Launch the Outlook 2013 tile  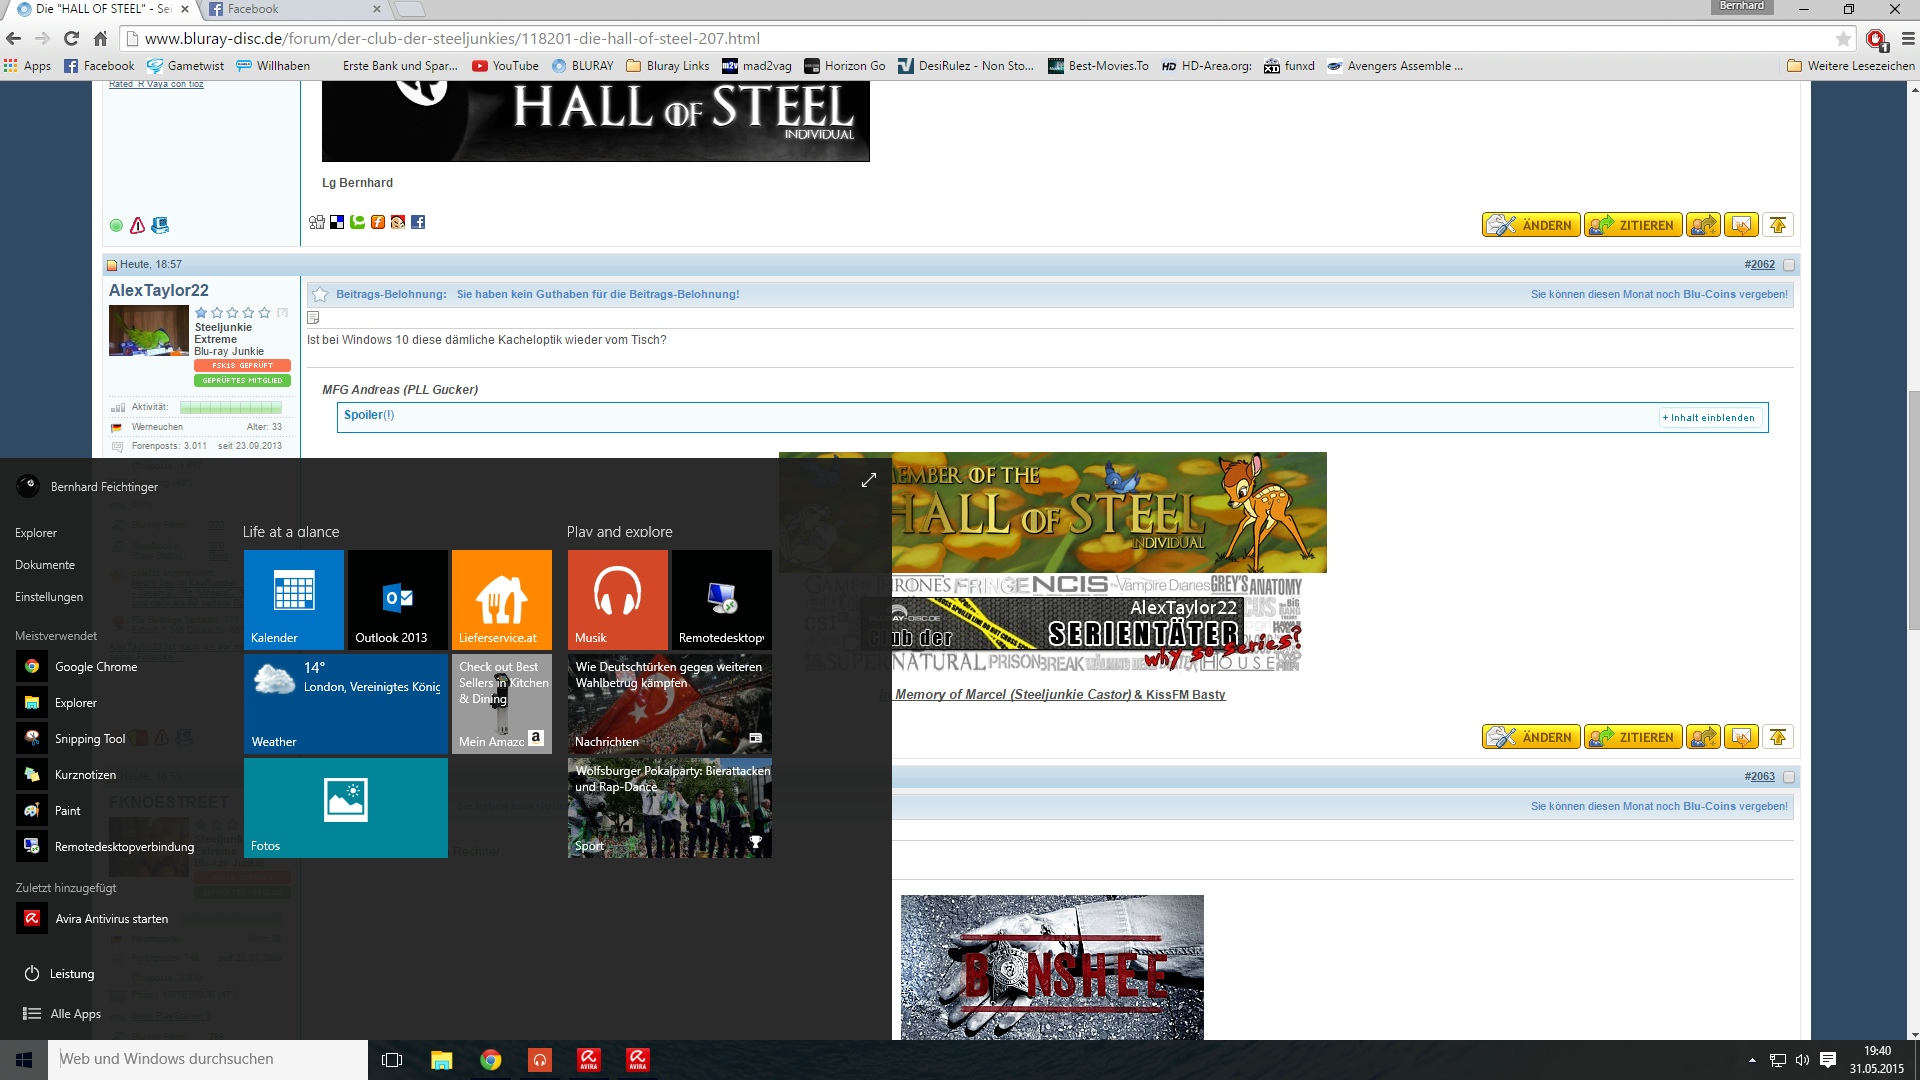398,598
